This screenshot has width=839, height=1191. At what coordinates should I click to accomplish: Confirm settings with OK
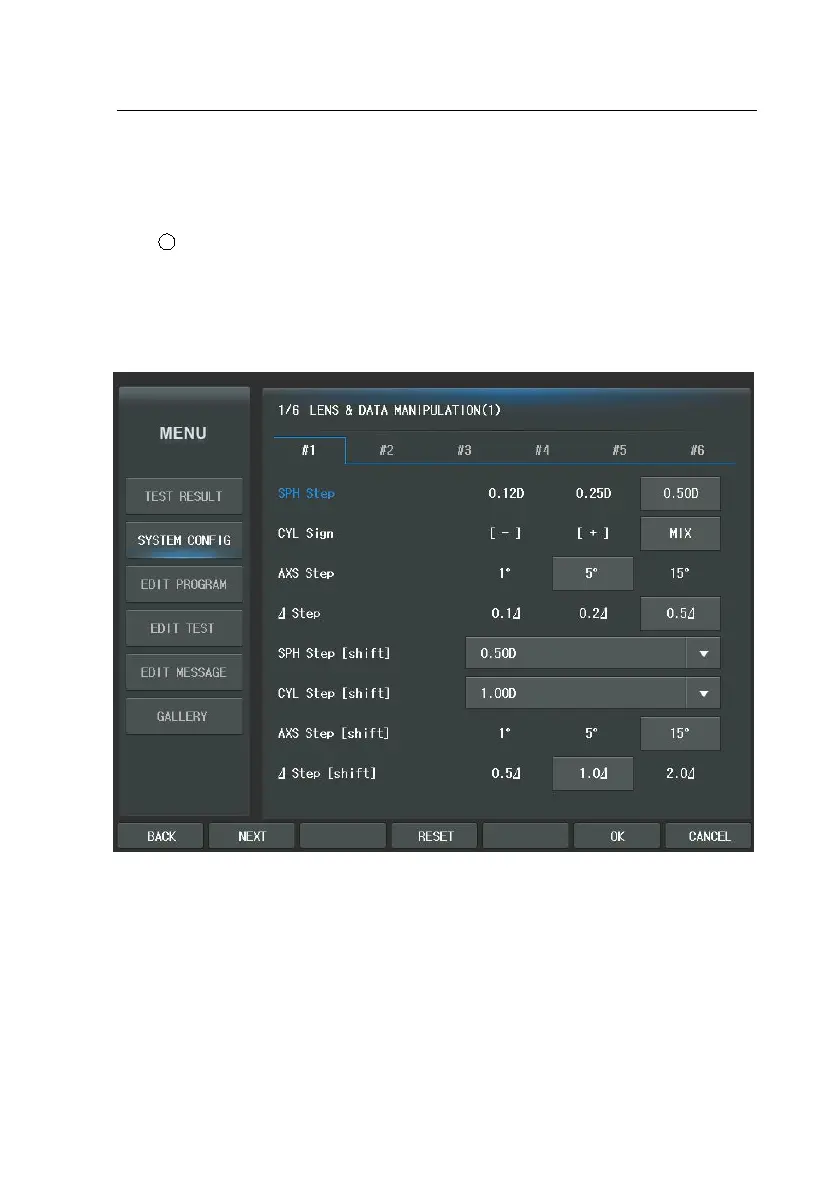point(617,836)
